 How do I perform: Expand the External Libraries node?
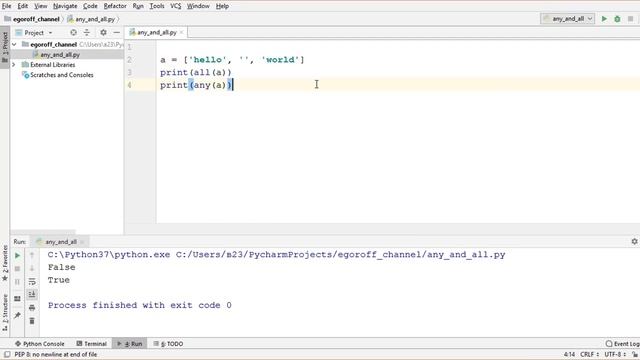point(14,64)
